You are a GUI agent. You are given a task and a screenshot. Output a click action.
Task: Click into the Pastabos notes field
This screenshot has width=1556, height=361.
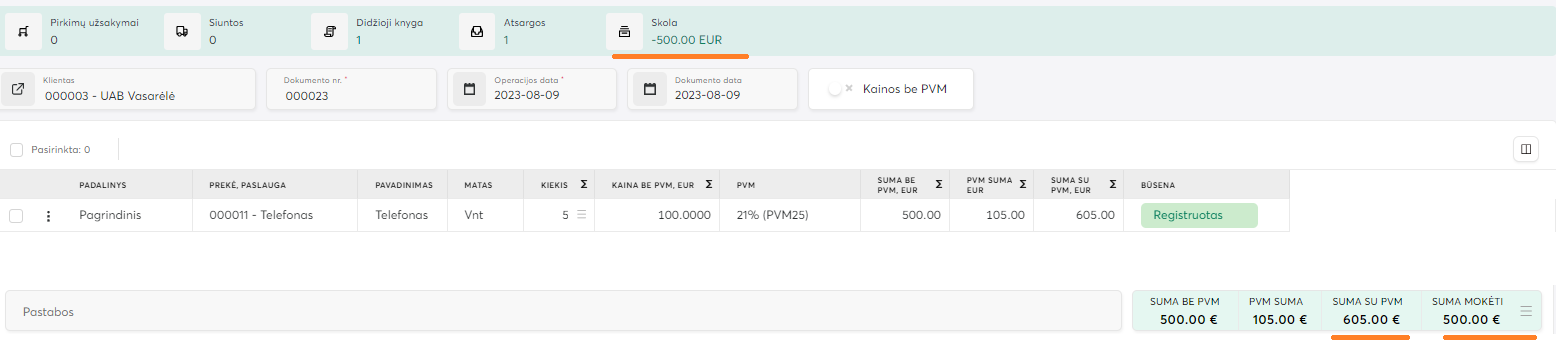point(563,311)
